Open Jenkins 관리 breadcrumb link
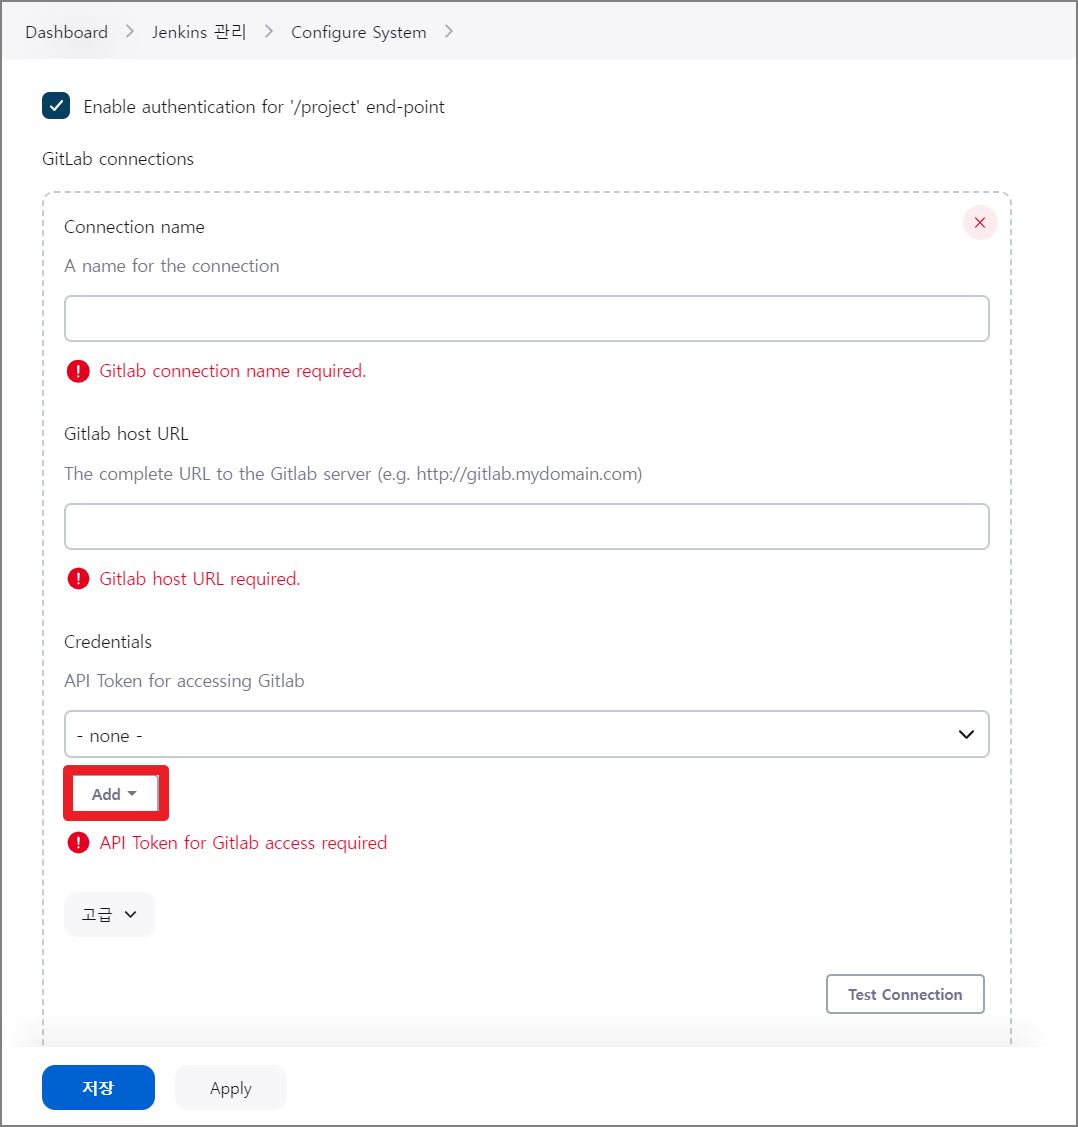1078x1127 pixels. pyautogui.click(x=199, y=32)
